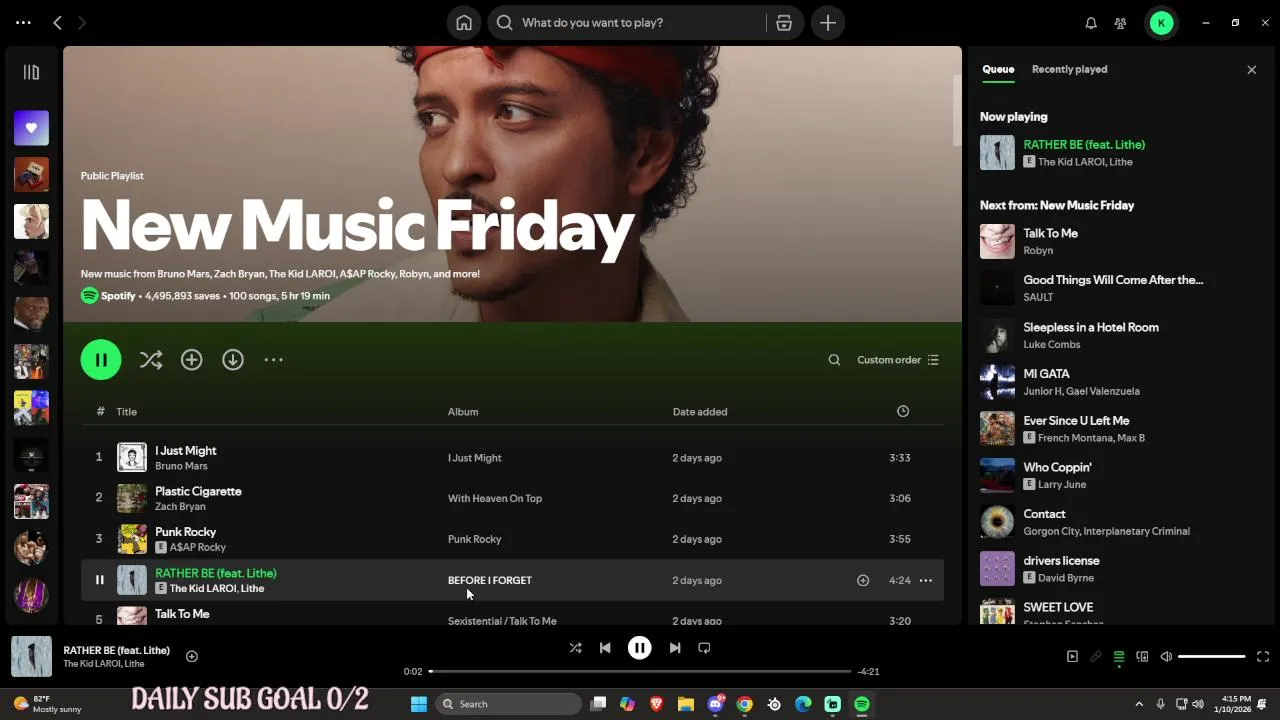Mute the Spotify volume
Screen dimensions: 1280x720
[x=1166, y=657]
